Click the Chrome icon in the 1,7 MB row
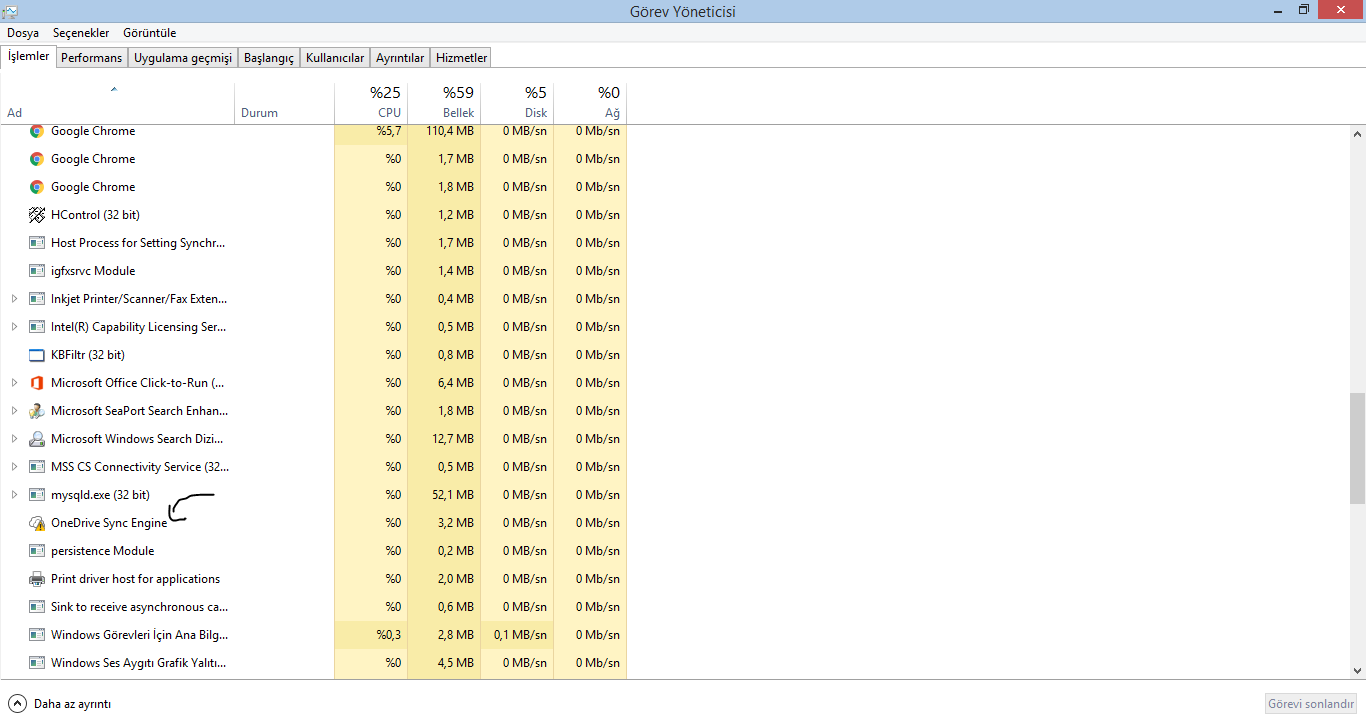 point(37,159)
